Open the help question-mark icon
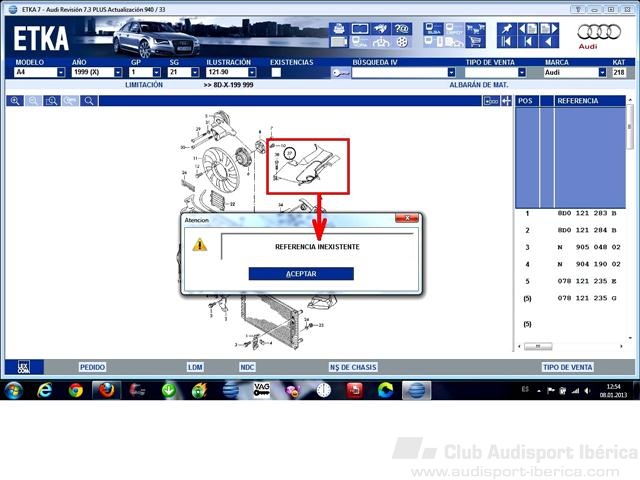 (x=402, y=29)
